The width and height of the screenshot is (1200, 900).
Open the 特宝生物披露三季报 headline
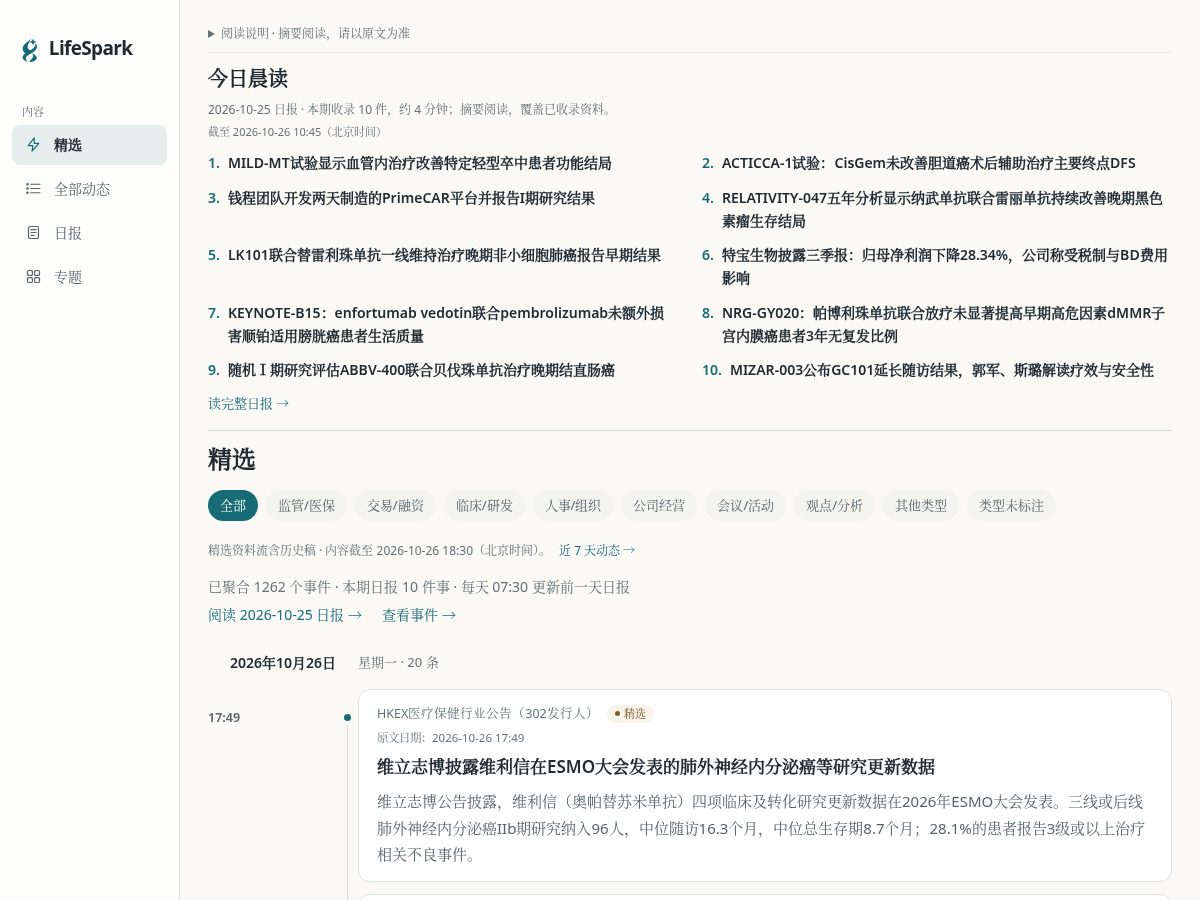pyautogui.click(x=945, y=267)
